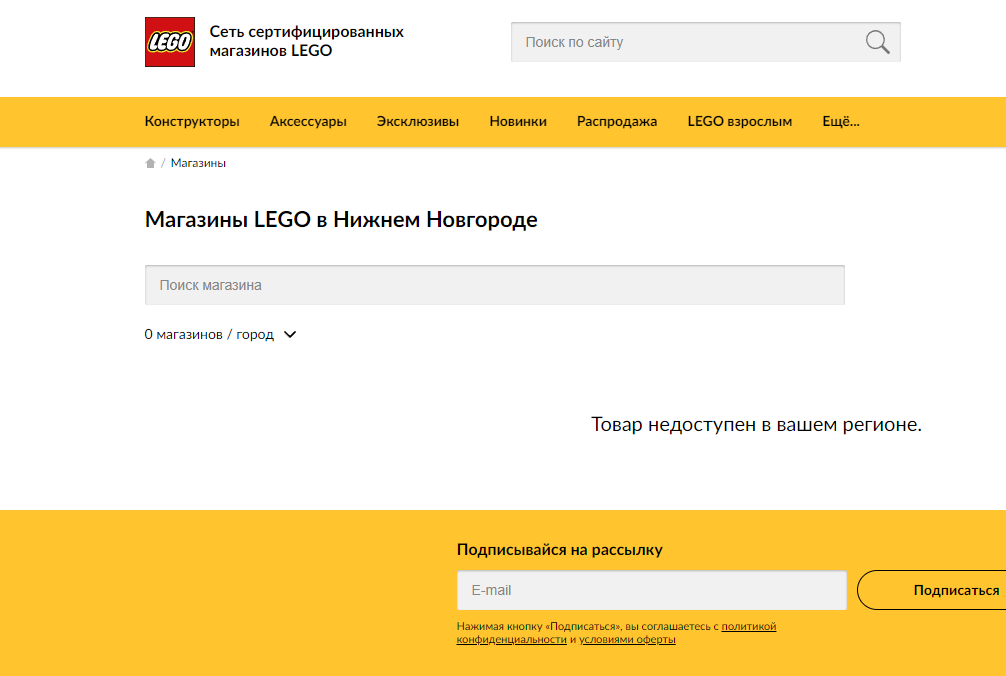Click the Подписаться button
Viewport: 1006px width, 676px height.
pos(932,590)
